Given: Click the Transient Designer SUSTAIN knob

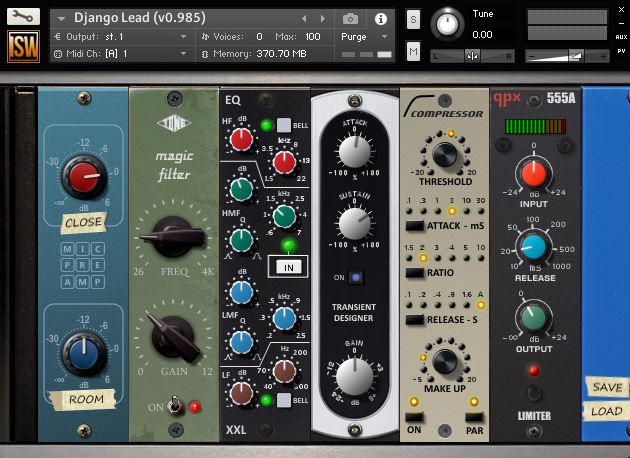Looking at the screenshot, I should pos(354,223).
